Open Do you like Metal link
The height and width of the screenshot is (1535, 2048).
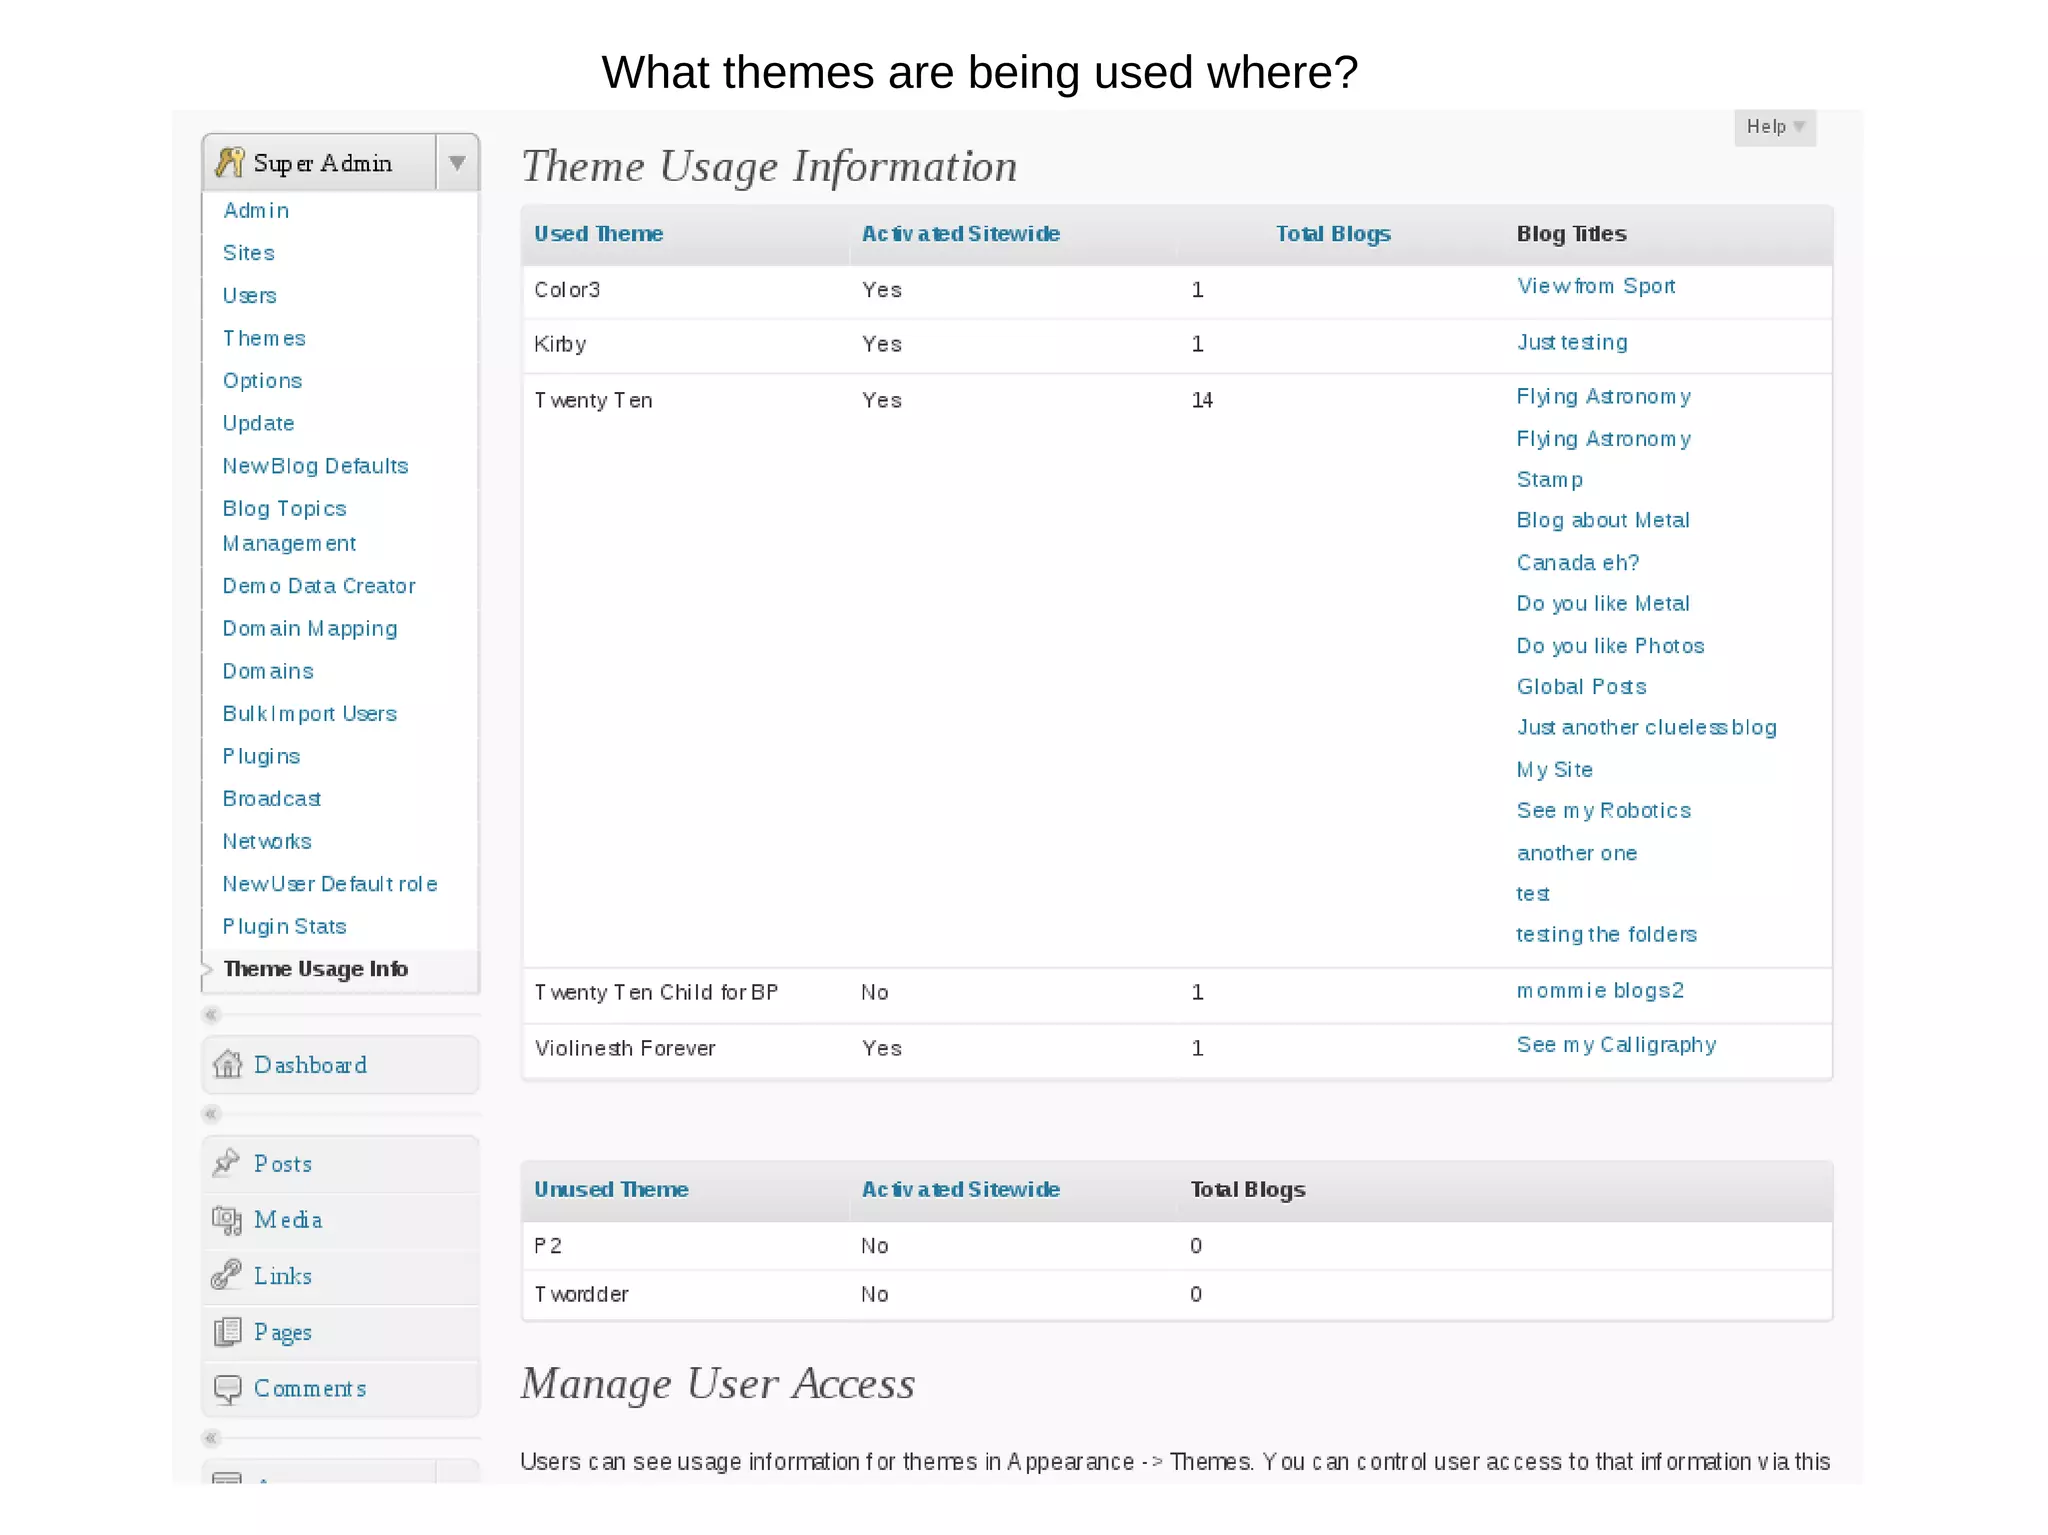1603,604
